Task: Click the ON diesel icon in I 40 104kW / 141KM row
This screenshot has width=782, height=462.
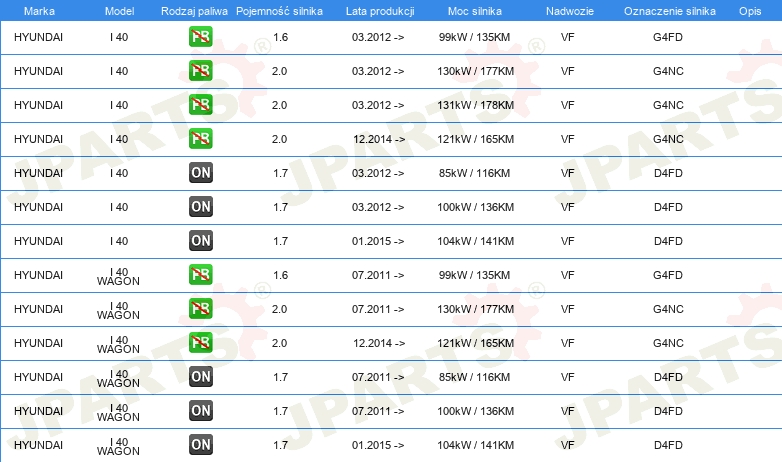Action: coord(200,240)
